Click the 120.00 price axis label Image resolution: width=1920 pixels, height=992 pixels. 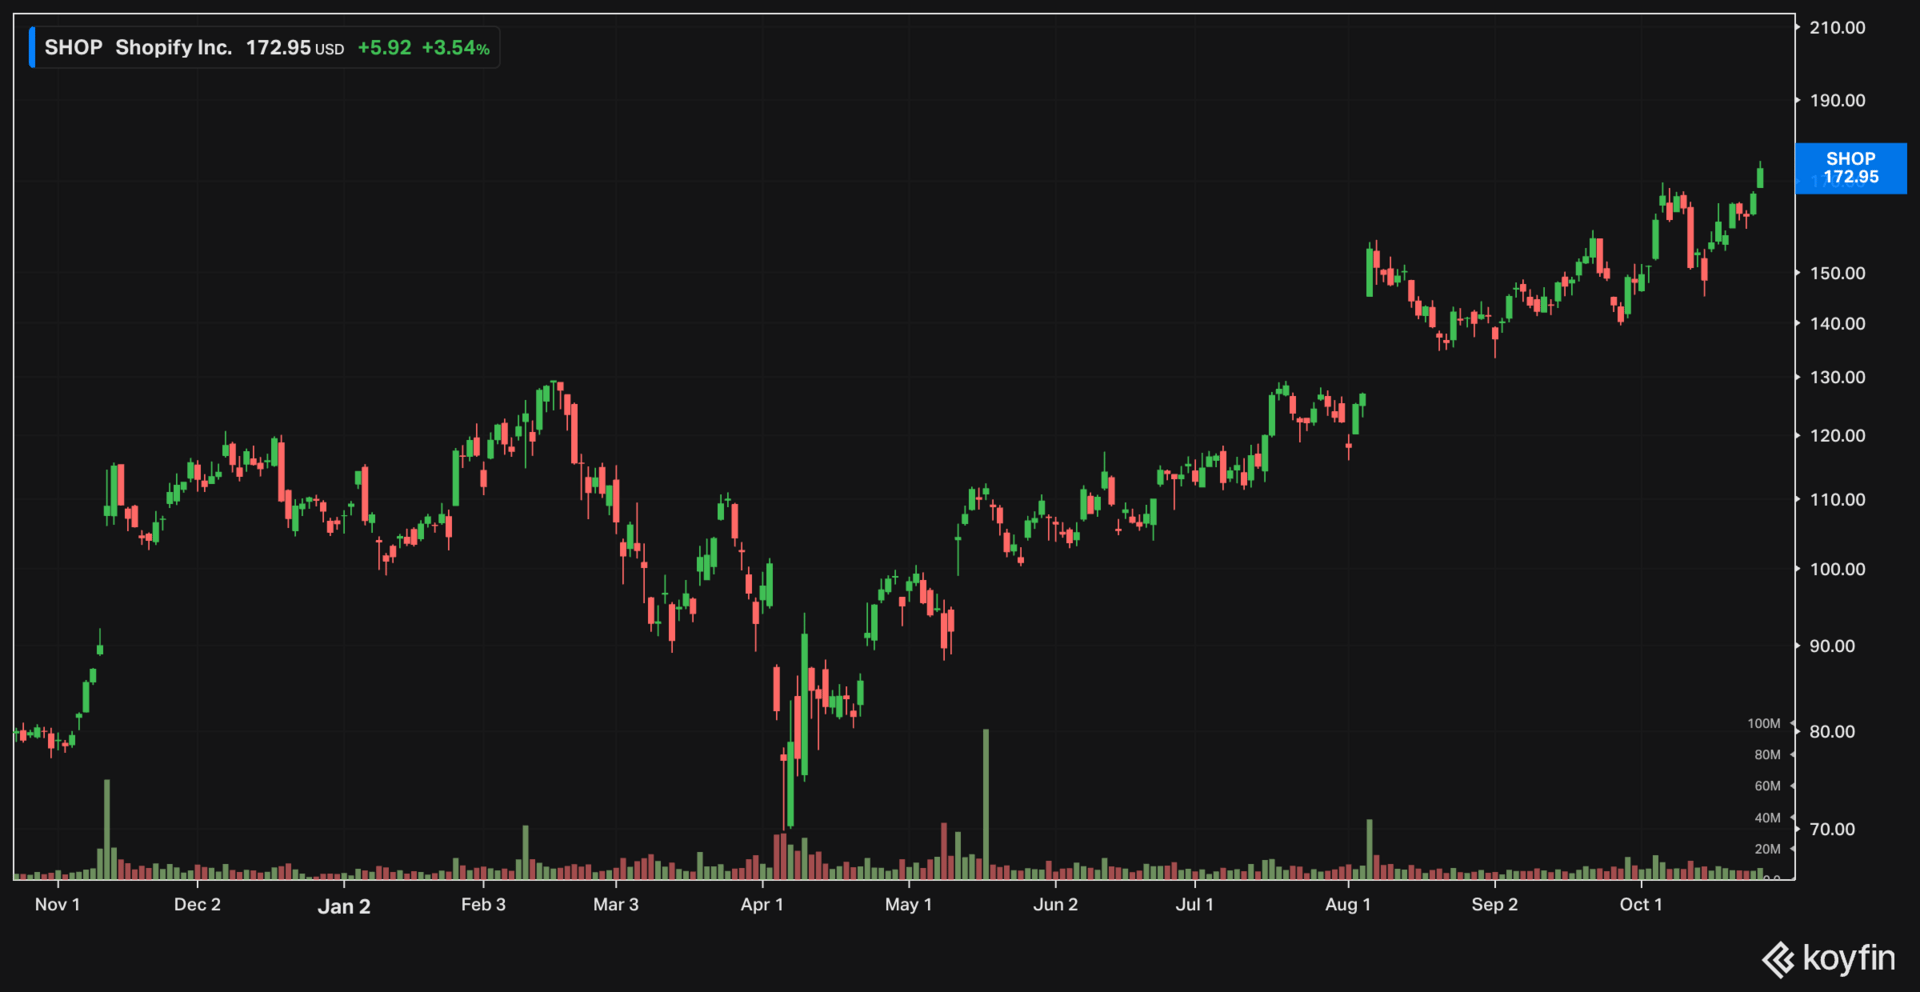(x=1837, y=436)
